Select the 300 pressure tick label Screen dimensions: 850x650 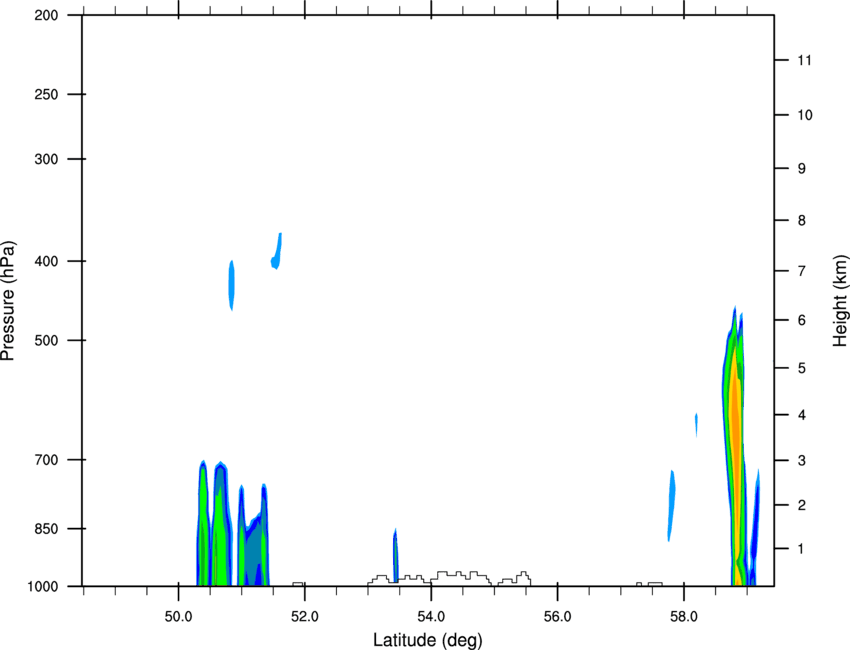tap(46, 159)
